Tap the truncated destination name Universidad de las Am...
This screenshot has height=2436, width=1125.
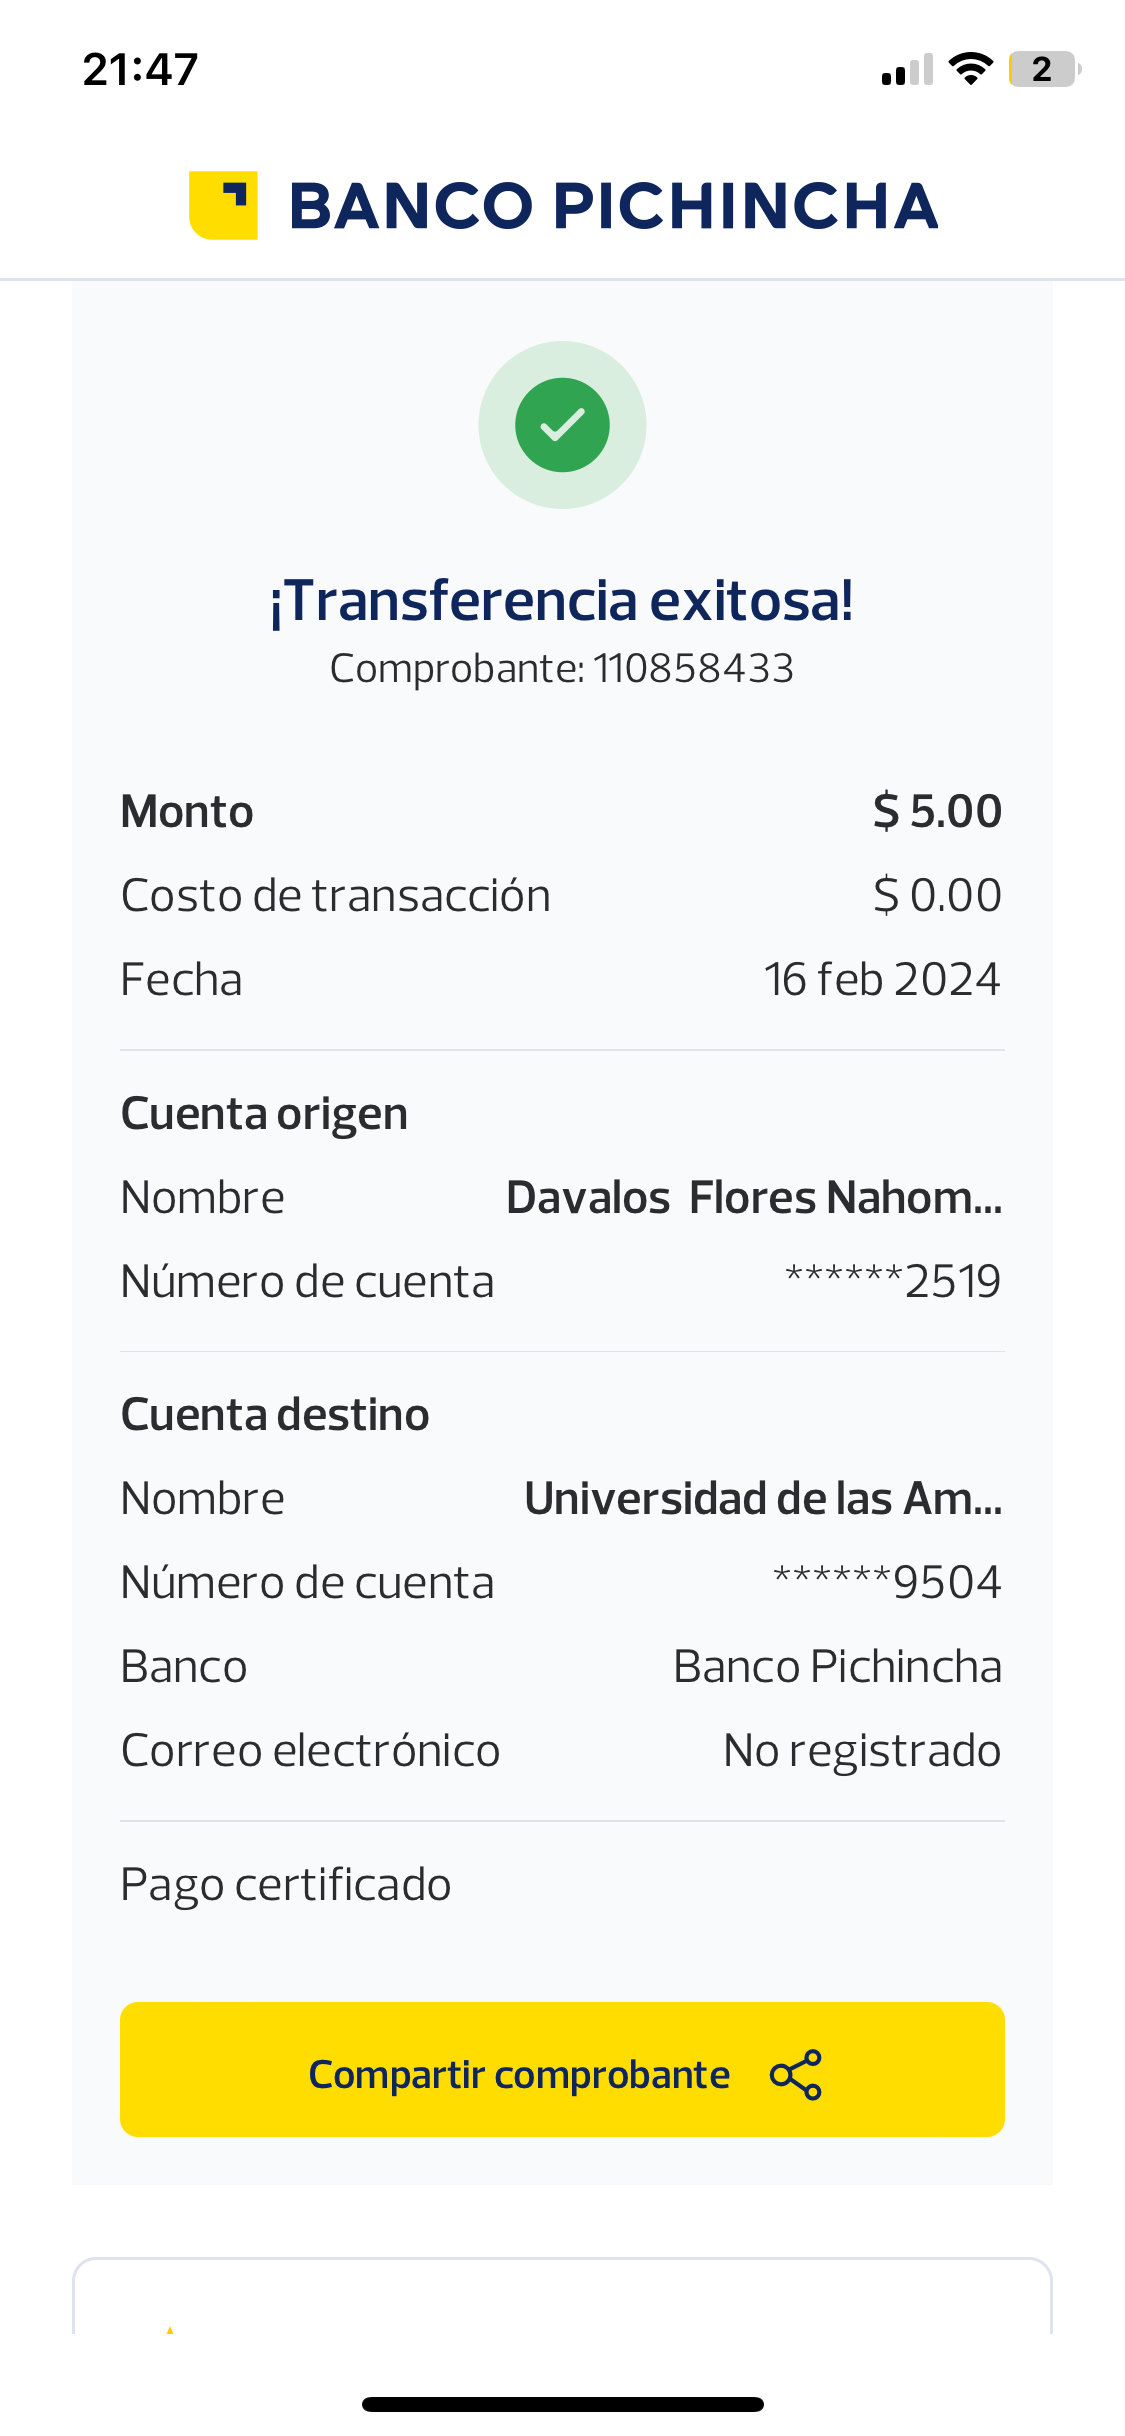[762, 1498]
